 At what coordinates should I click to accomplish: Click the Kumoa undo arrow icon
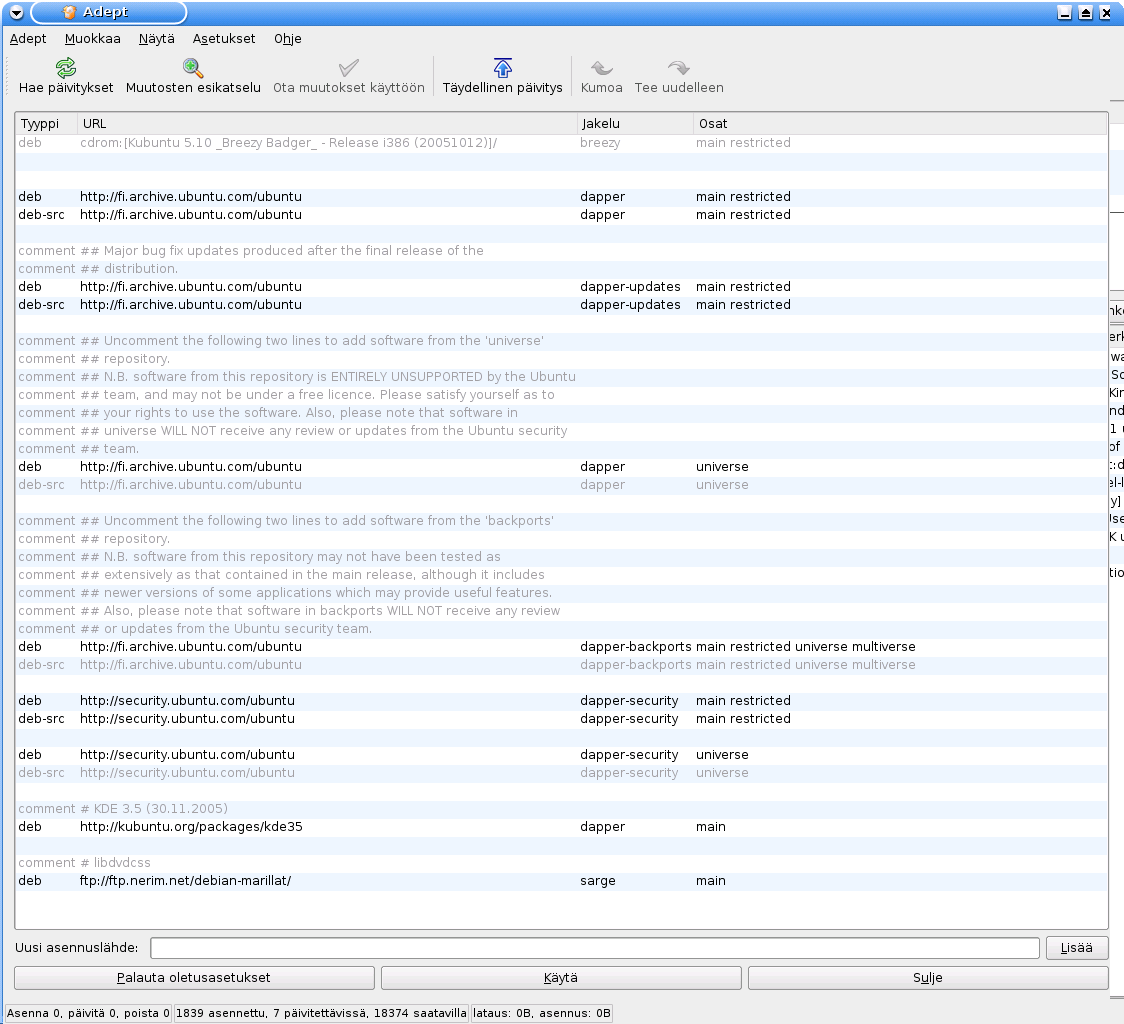(602, 68)
